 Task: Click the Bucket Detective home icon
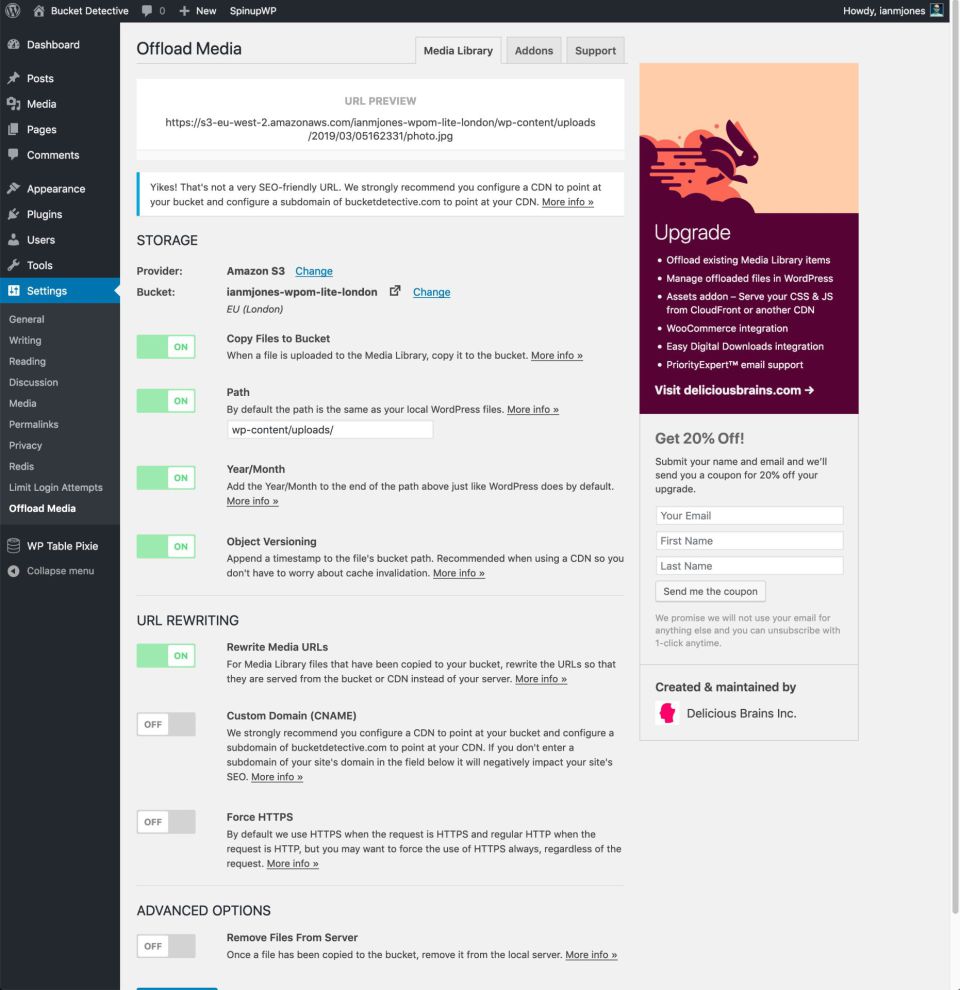tap(39, 11)
